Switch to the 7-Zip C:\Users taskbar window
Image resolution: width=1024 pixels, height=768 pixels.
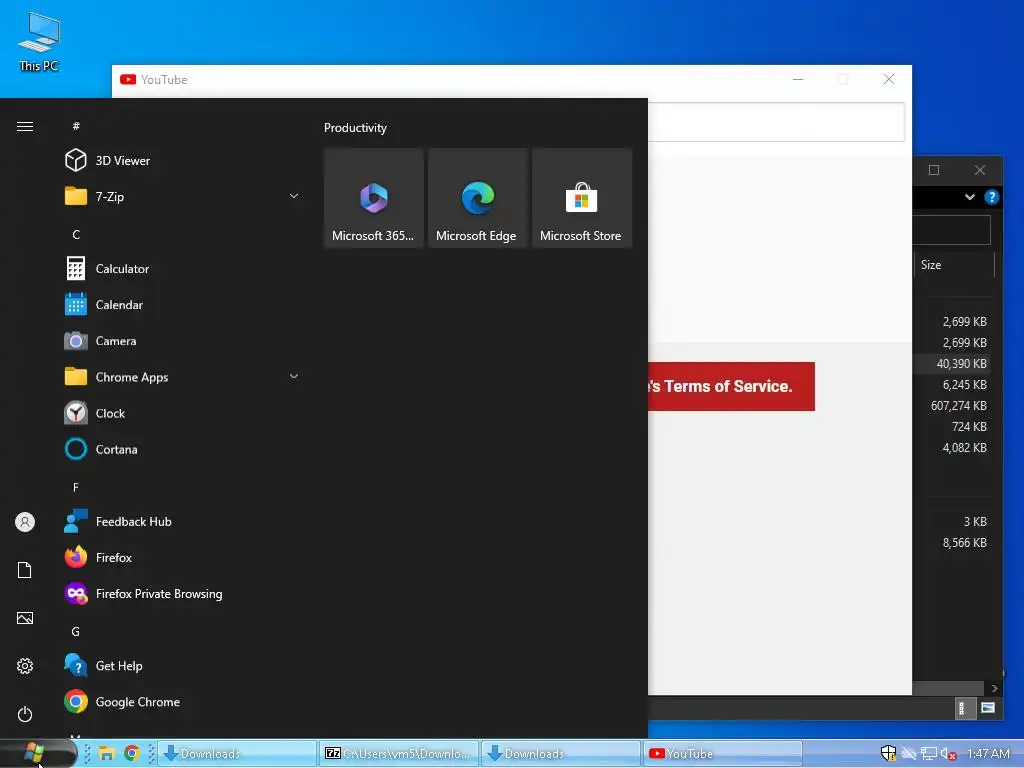pyautogui.click(x=399, y=754)
